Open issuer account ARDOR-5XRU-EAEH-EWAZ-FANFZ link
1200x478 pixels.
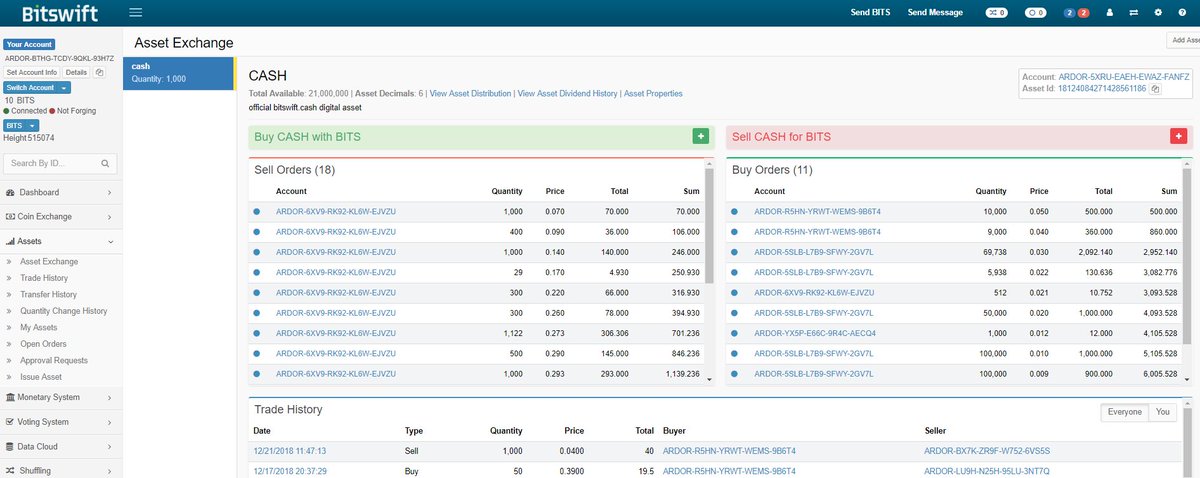point(1123,77)
